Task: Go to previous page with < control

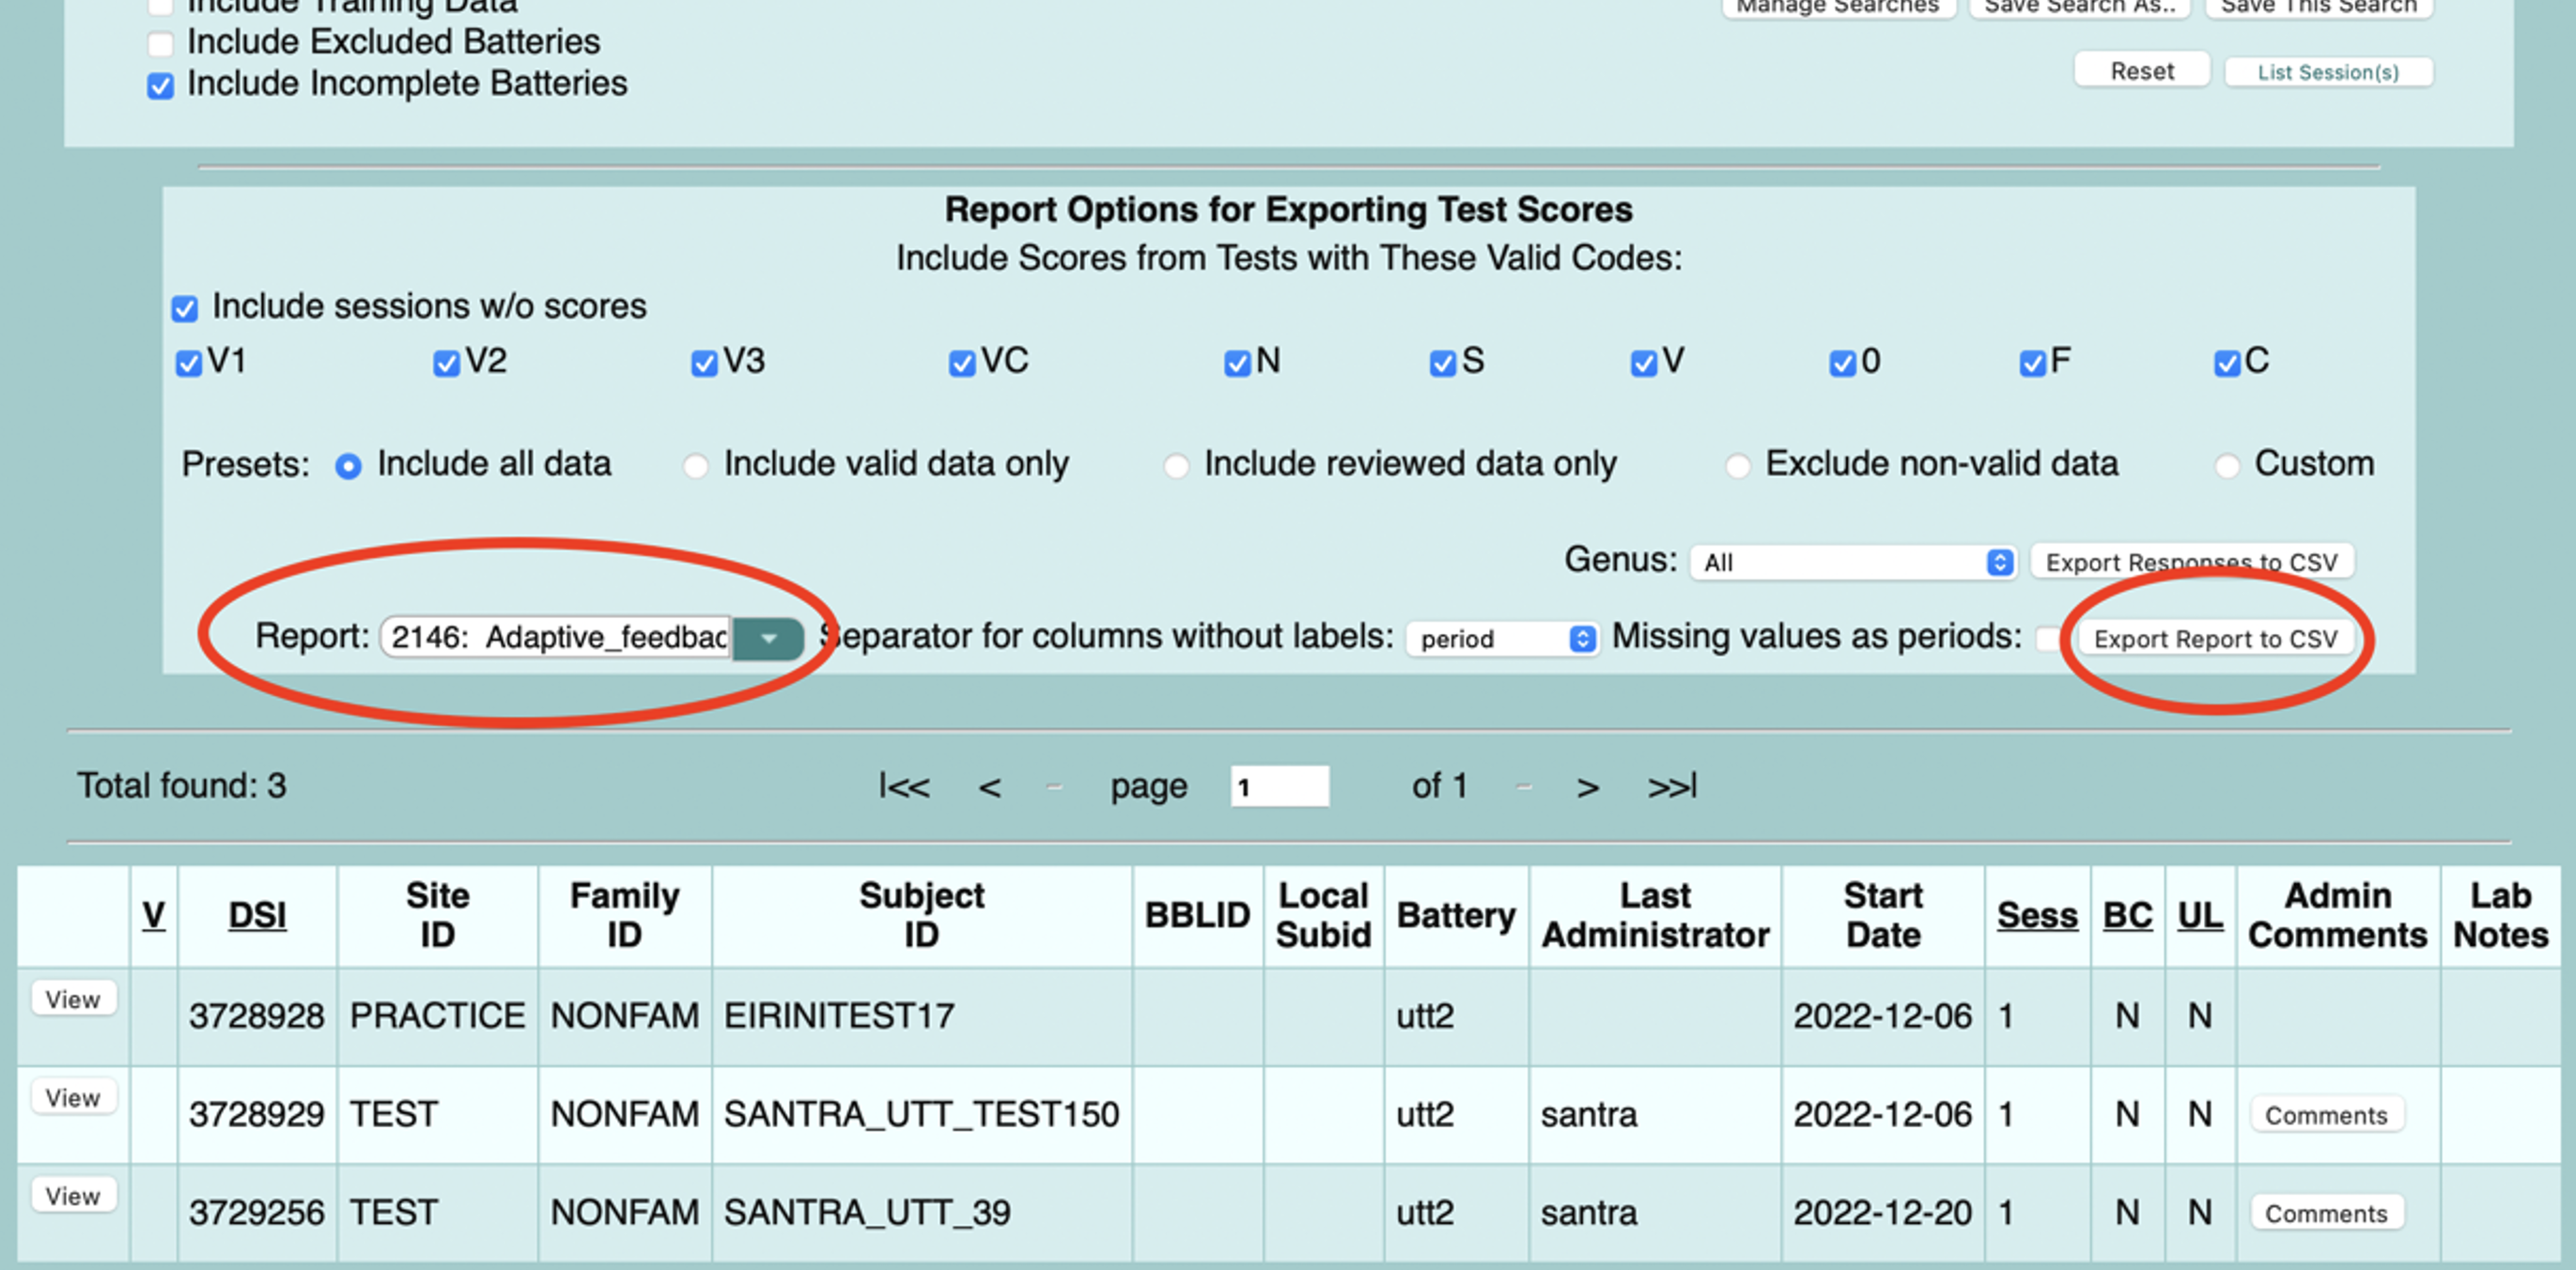Action: click(989, 788)
